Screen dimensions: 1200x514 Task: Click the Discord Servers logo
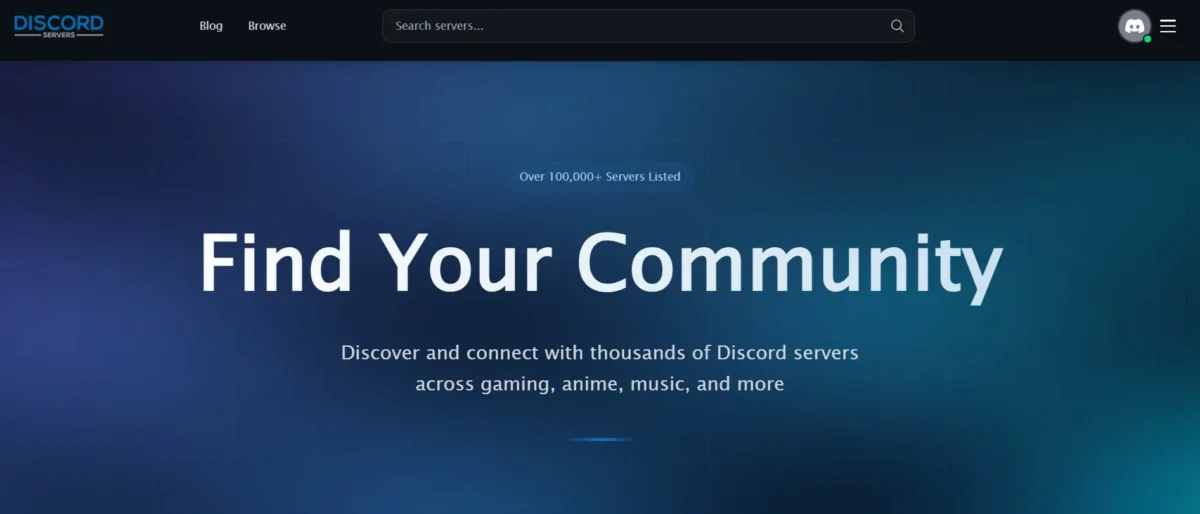point(58,26)
